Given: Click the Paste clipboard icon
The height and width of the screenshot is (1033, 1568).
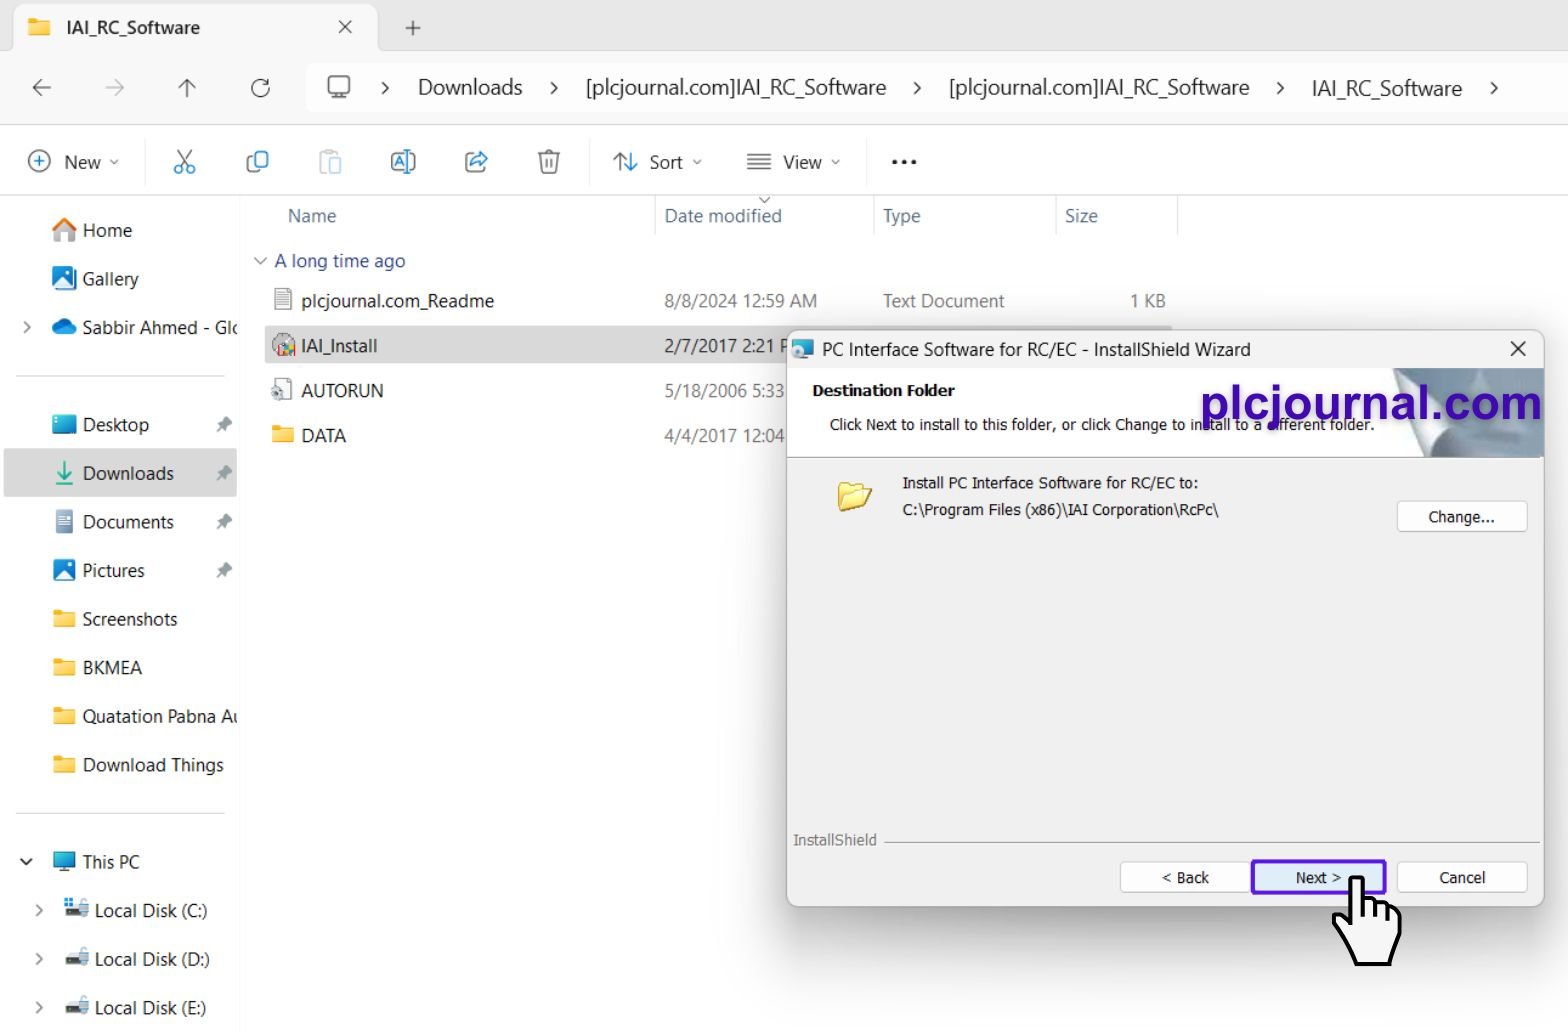Looking at the screenshot, I should coord(330,162).
